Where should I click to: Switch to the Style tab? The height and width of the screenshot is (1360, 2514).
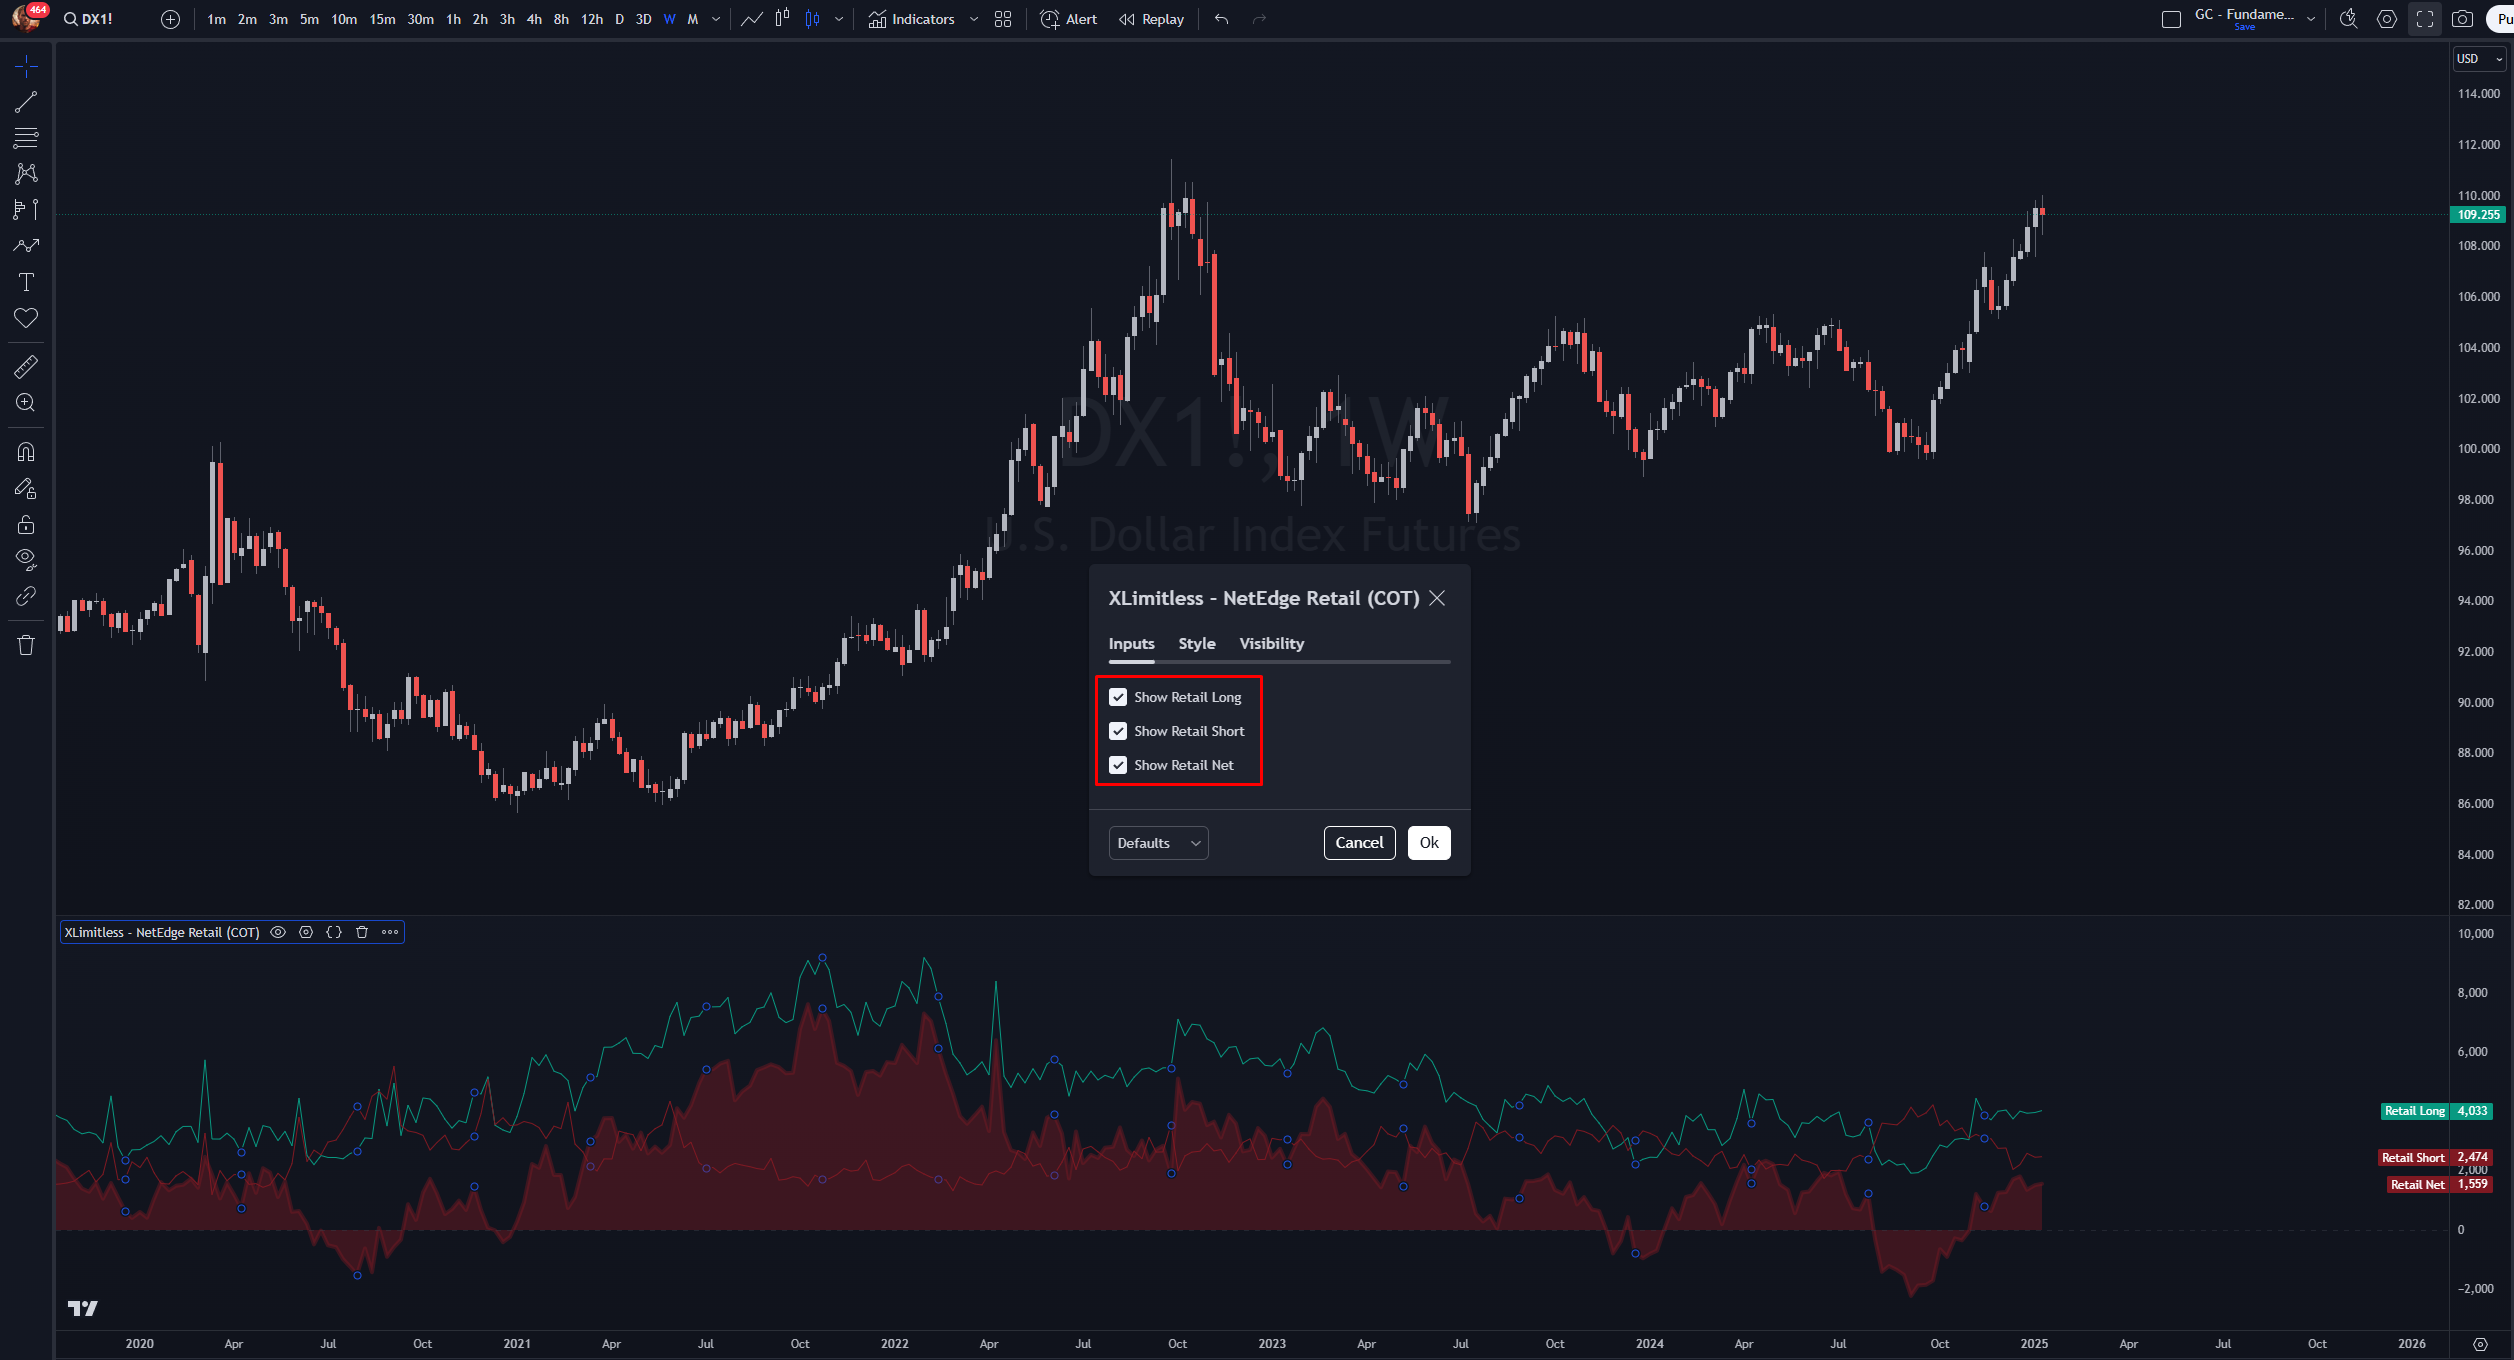pos(1196,644)
